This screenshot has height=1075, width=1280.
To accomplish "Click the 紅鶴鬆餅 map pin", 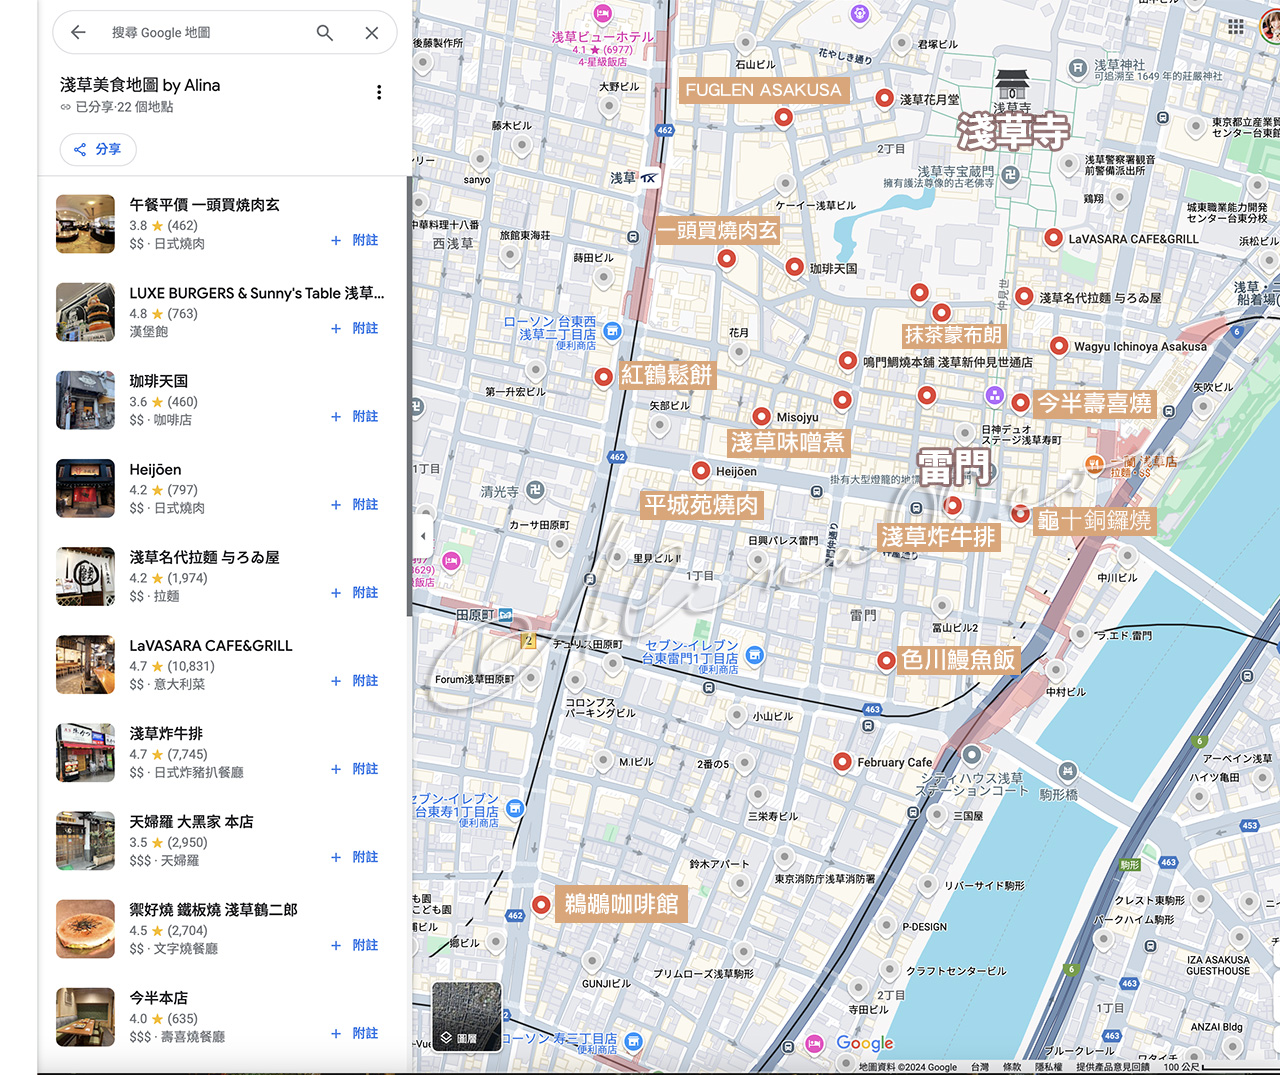I will (x=603, y=377).
